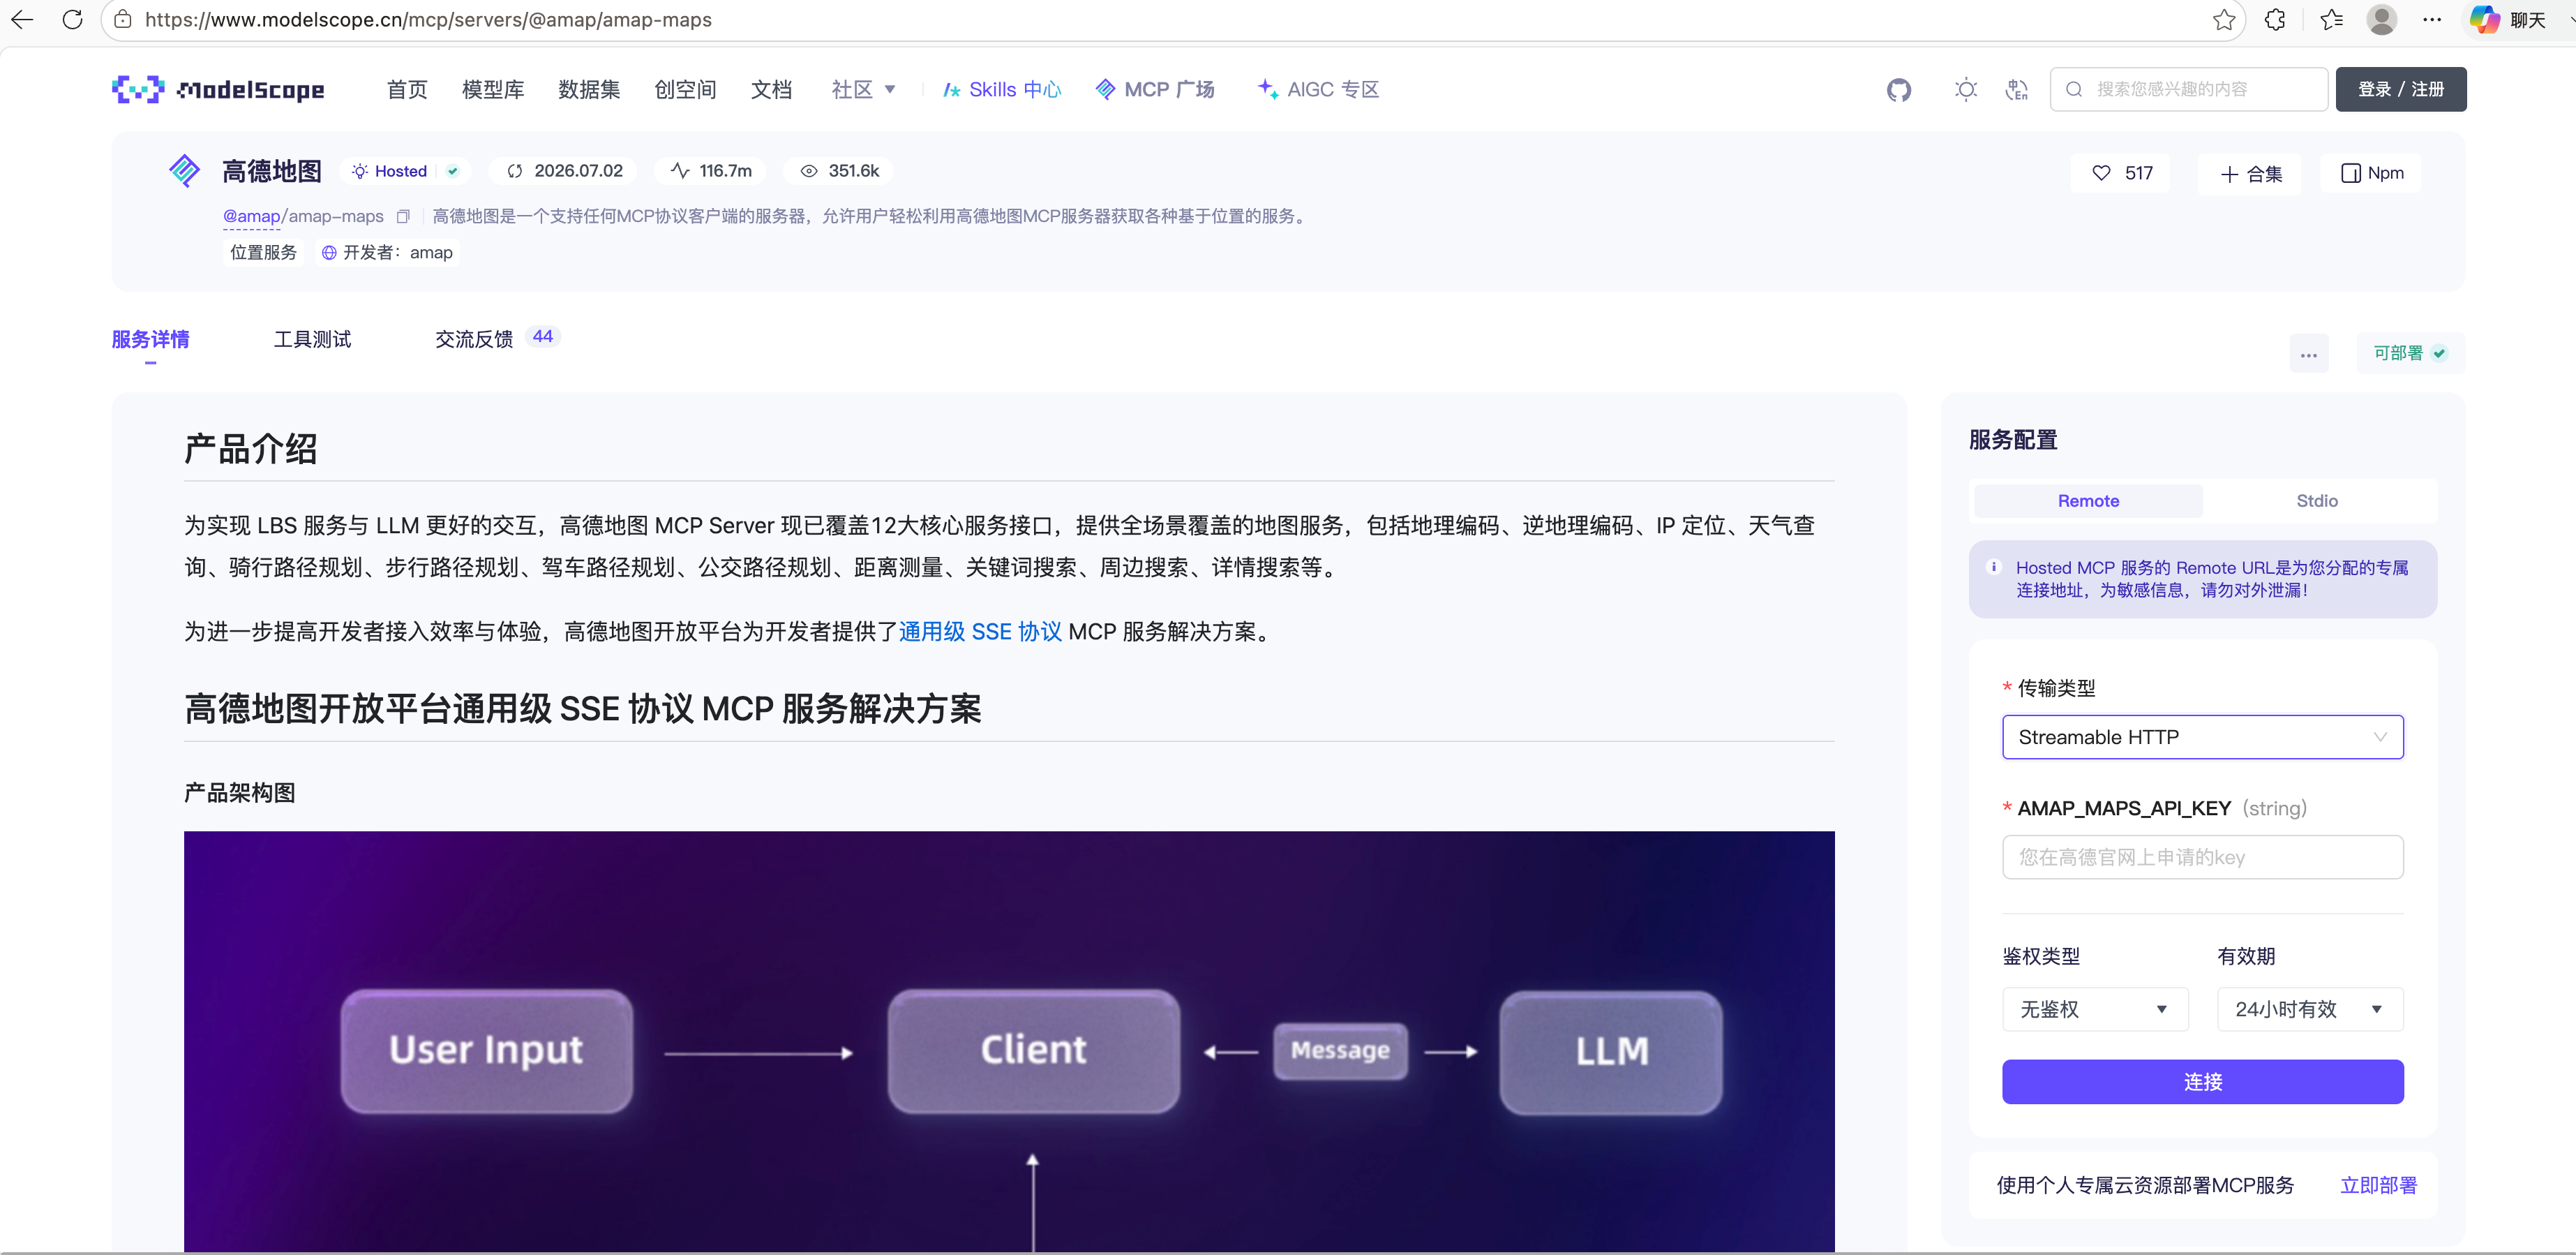Image resolution: width=2576 pixels, height=1255 pixels.
Task: Click the 服务配置 panel heading
Action: pos(2013,440)
